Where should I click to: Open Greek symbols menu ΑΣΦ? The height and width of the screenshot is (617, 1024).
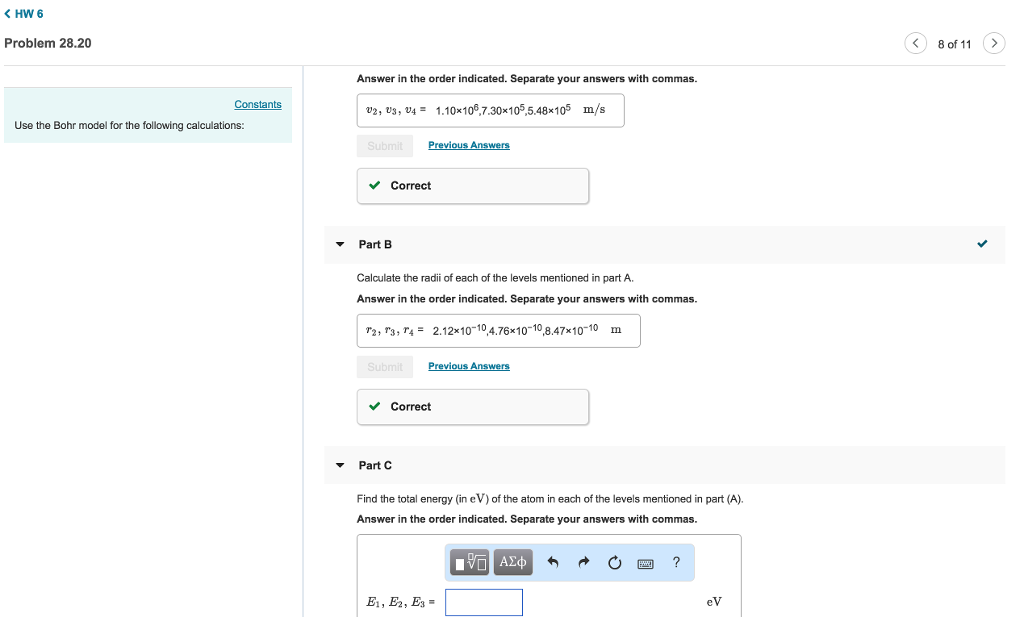tap(513, 562)
